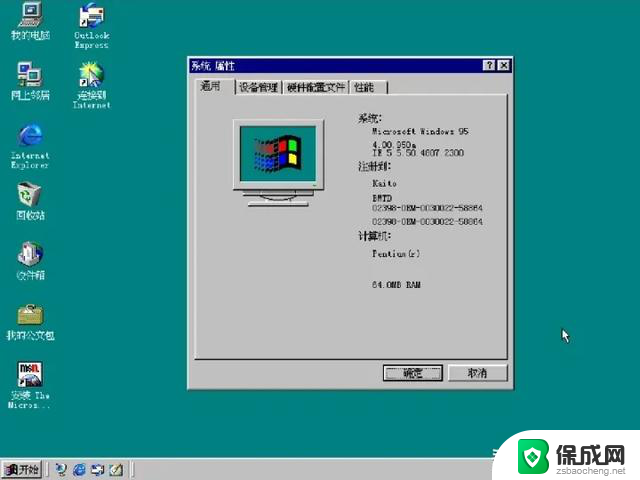
Task: Launch Internet Explorer from quick launch bar
Action: pos(79,470)
